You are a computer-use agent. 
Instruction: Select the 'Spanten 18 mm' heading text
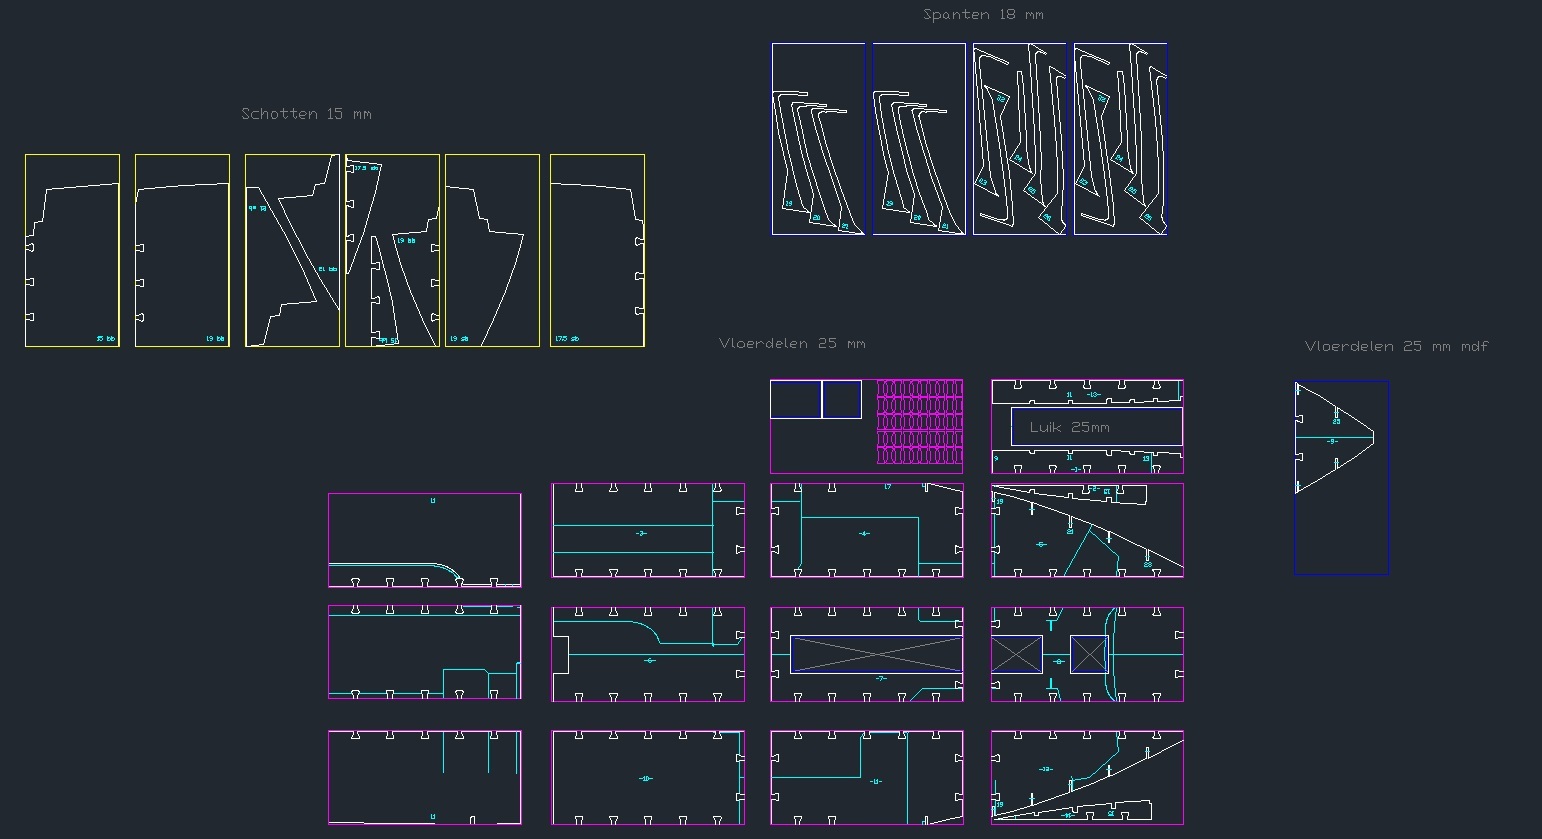pos(983,15)
